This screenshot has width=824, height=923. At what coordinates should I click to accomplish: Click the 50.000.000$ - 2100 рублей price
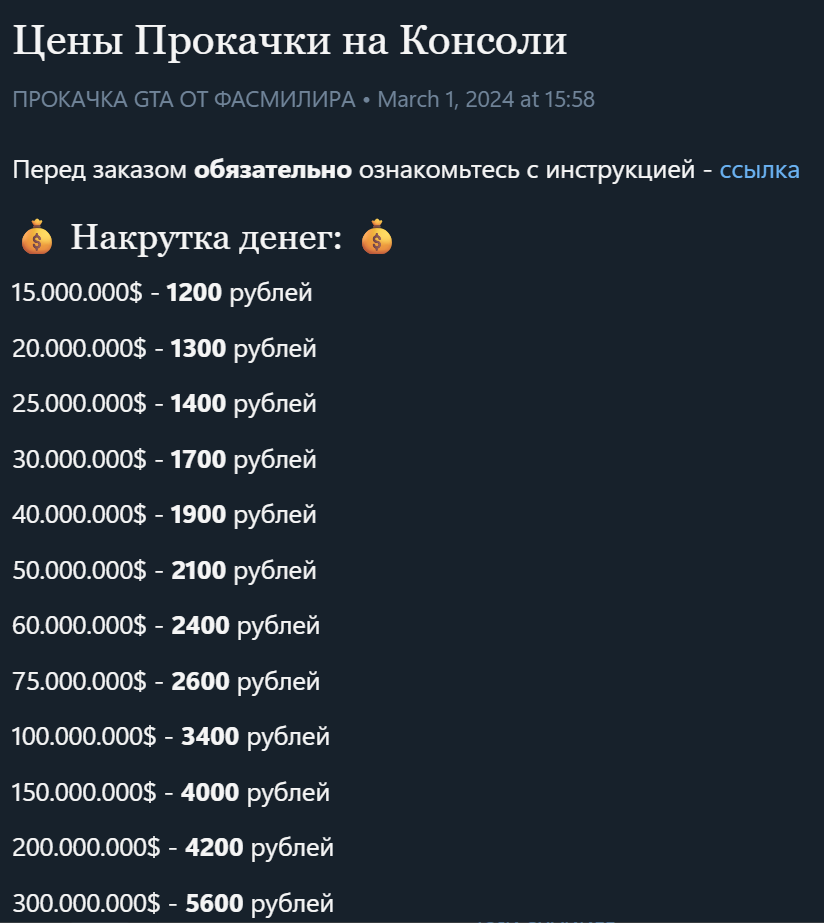(164, 571)
